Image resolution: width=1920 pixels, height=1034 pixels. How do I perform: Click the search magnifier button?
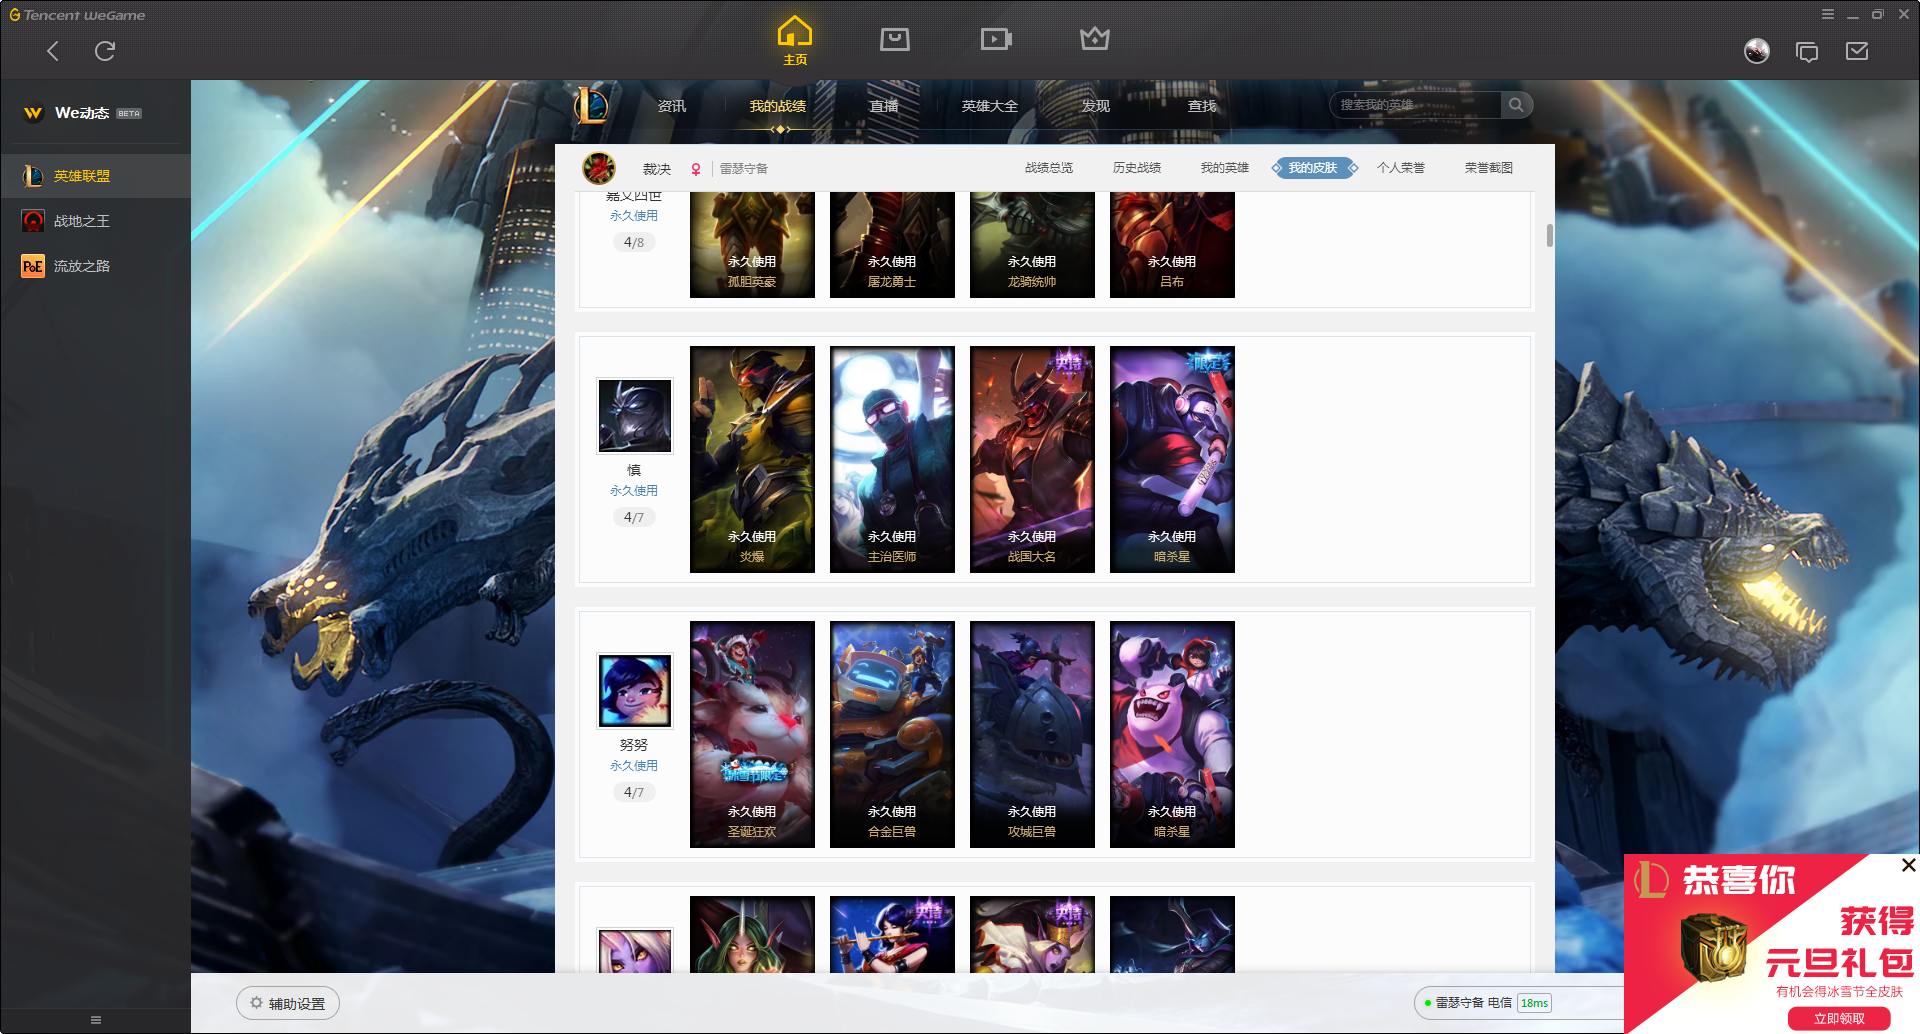tap(1517, 105)
